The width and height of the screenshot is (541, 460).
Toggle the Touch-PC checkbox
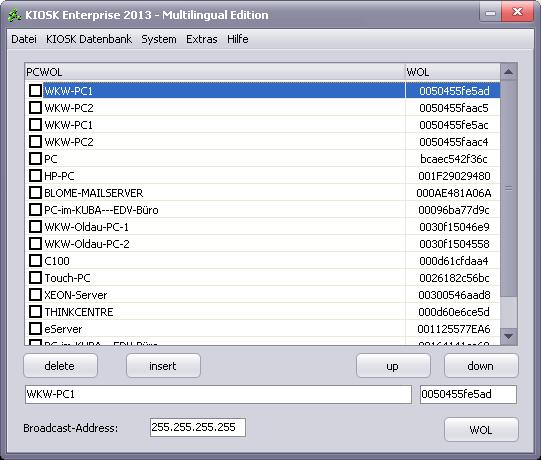(x=35, y=278)
